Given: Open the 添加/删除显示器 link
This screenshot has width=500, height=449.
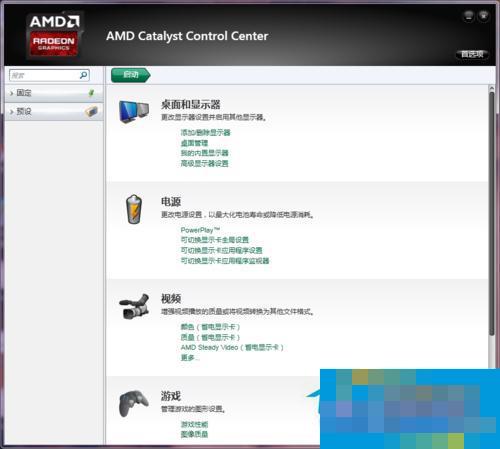Looking at the screenshot, I should coord(205,133).
